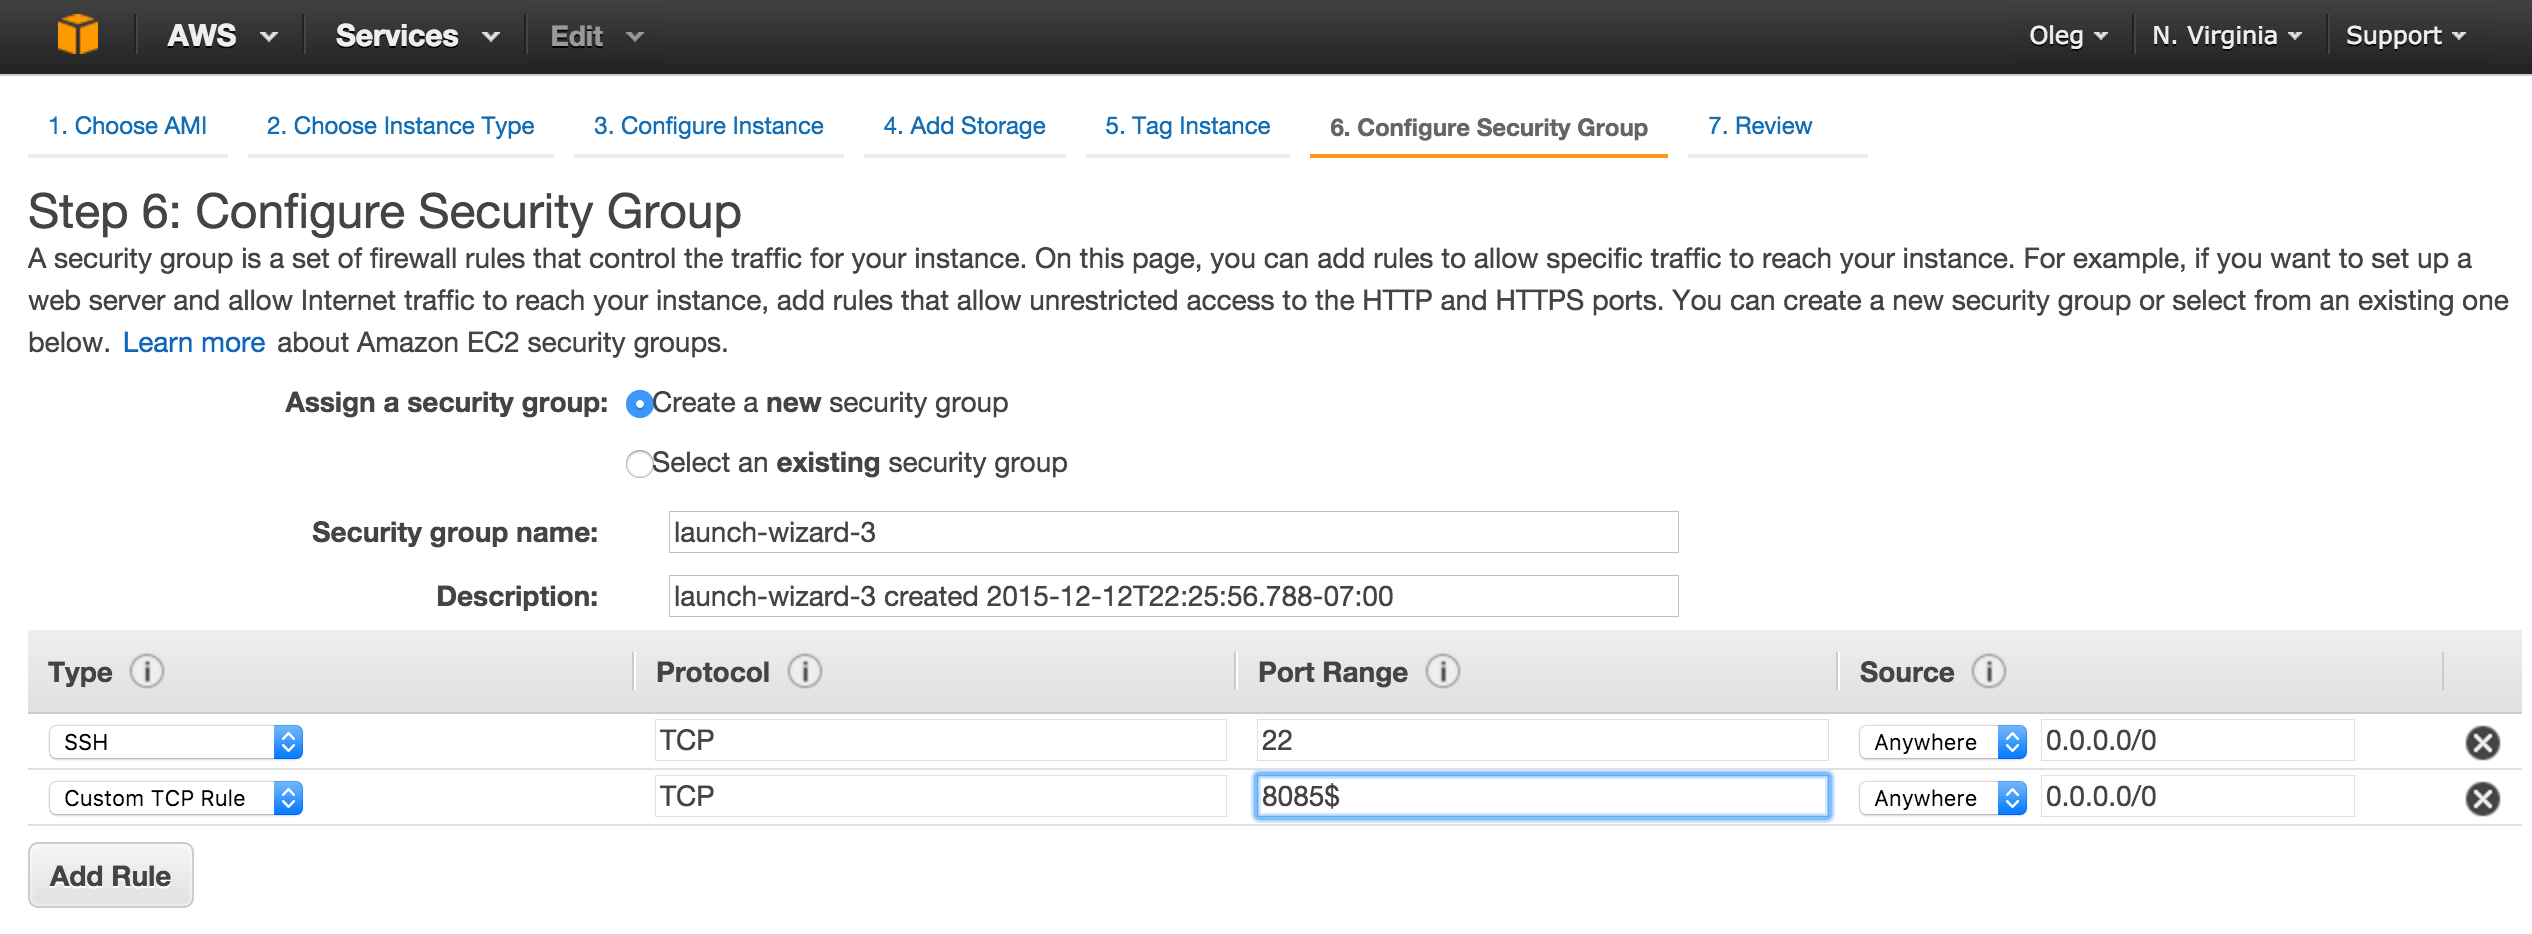
Task: Click the Custom TCP rule source CIDR field
Action: [x=2197, y=796]
